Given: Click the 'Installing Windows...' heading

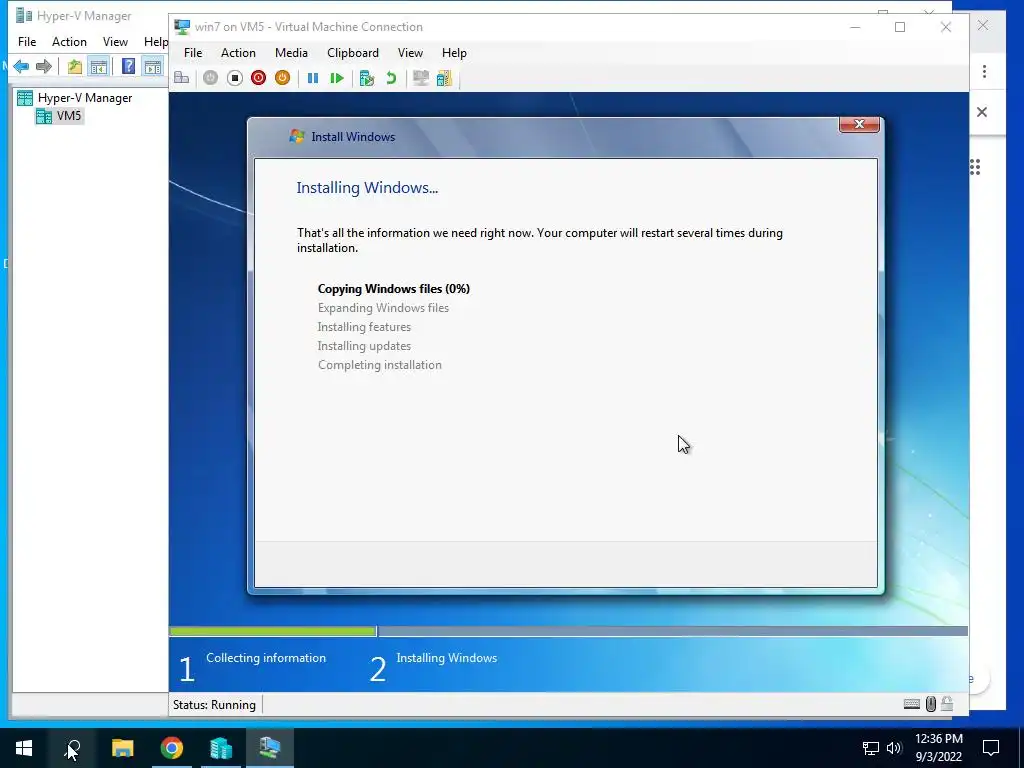Looking at the screenshot, I should click(x=367, y=187).
